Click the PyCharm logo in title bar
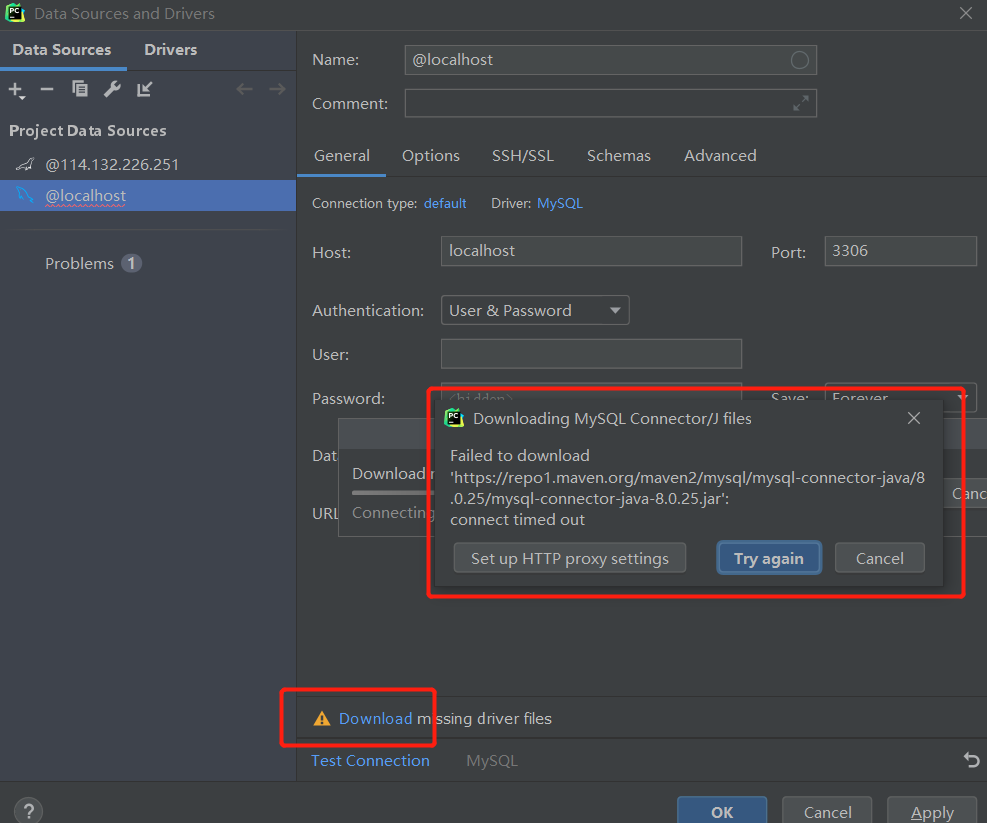 (x=15, y=13)
